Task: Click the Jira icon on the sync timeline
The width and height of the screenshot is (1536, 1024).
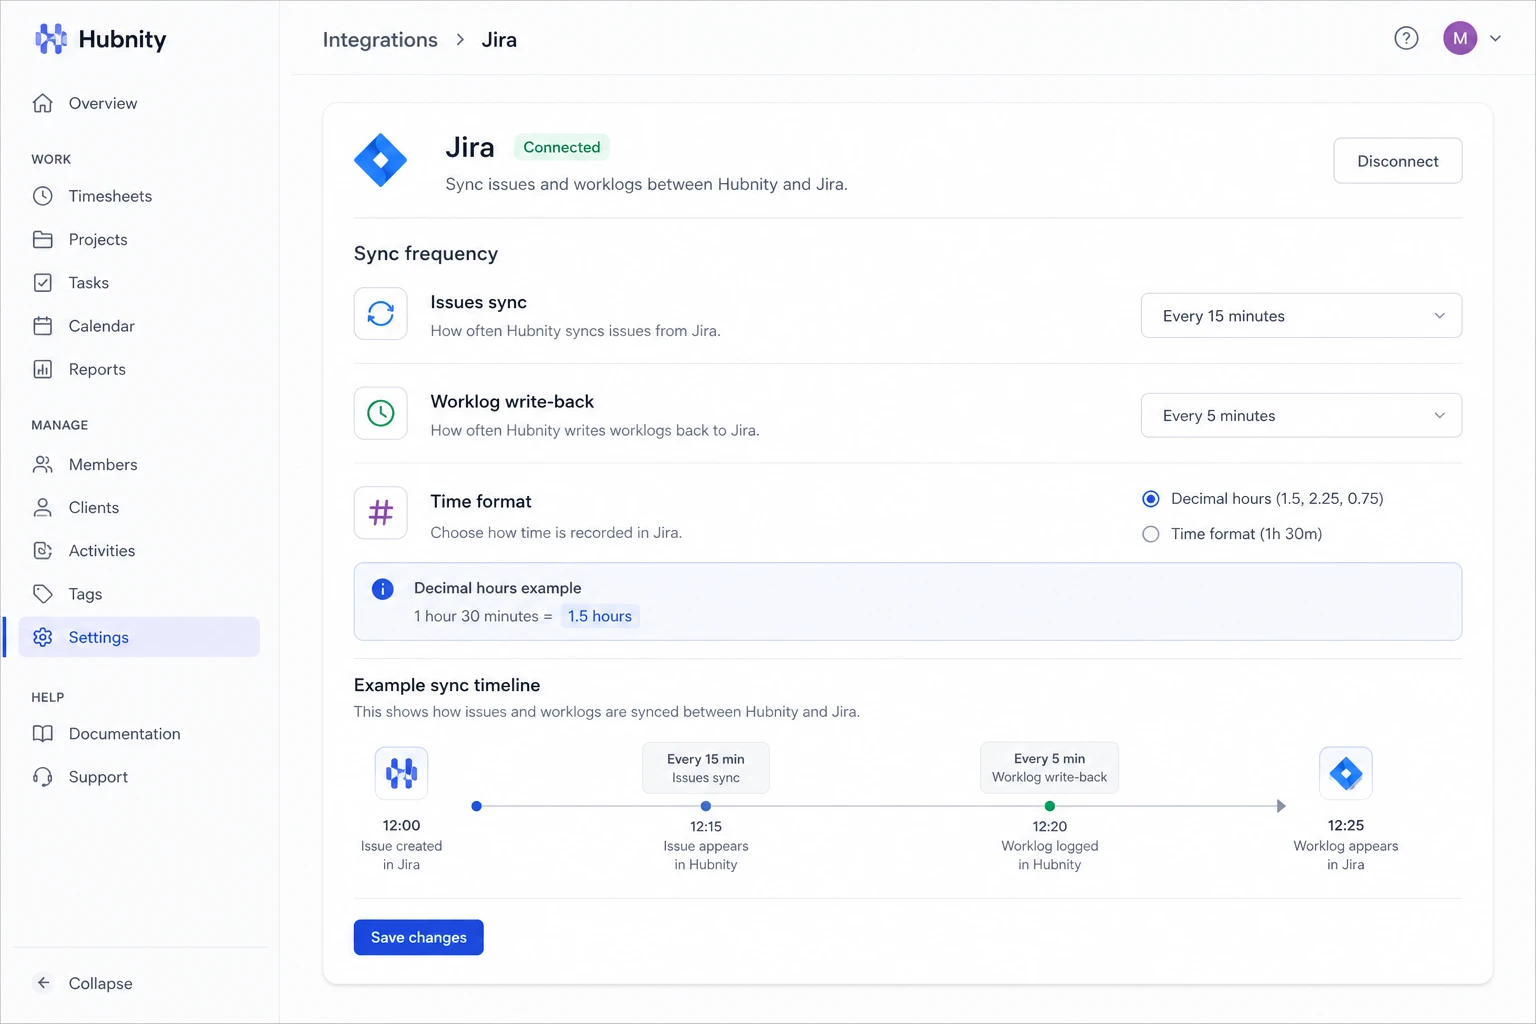Action: 1346,773
